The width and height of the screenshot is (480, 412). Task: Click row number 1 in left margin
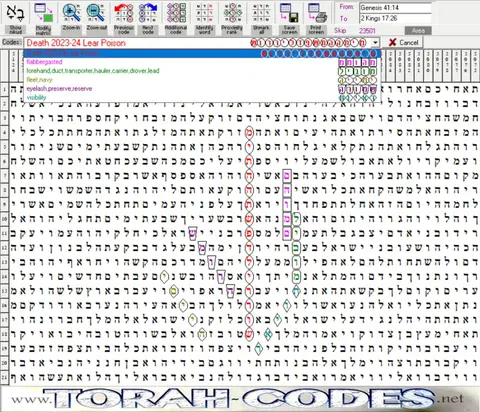[4, 89]
